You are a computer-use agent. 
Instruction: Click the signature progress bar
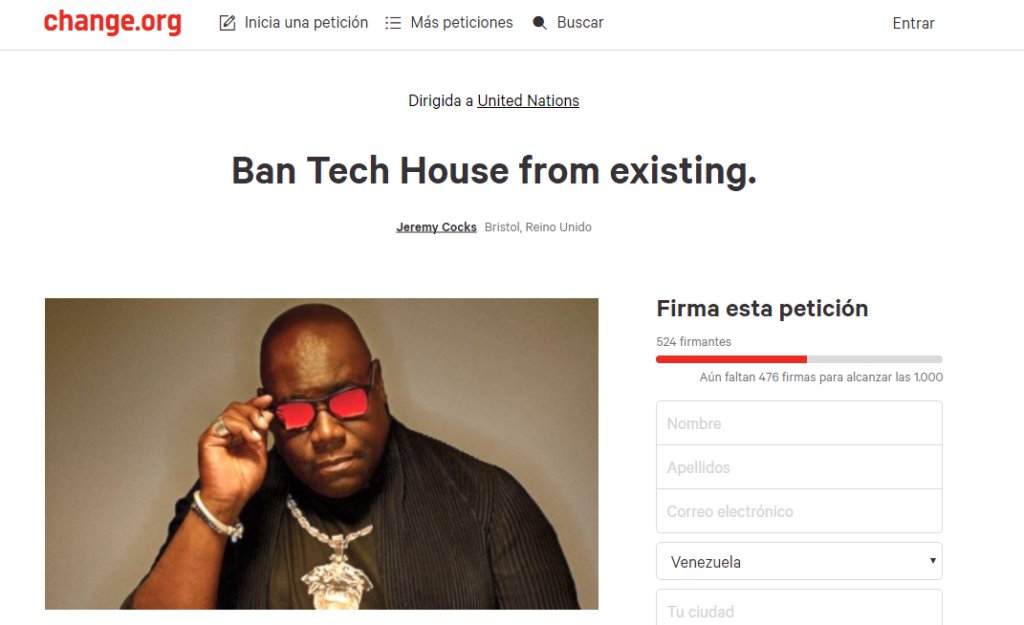(x=799, y=359)
